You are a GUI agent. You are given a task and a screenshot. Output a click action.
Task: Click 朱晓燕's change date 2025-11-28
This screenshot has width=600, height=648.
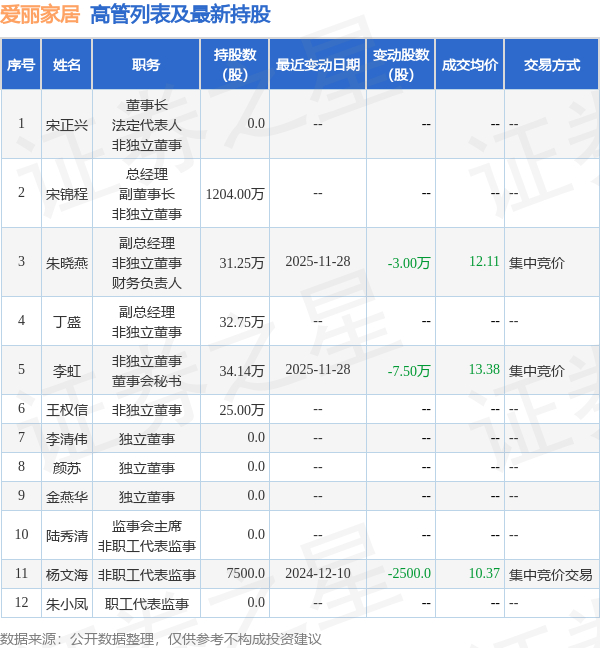pos(318,262)
